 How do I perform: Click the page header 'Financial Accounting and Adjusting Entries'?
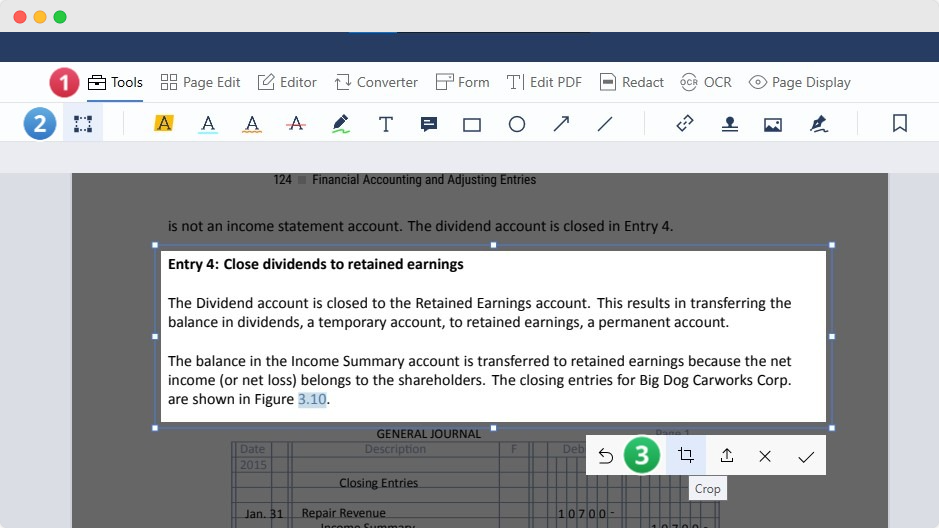click(424, 180)
